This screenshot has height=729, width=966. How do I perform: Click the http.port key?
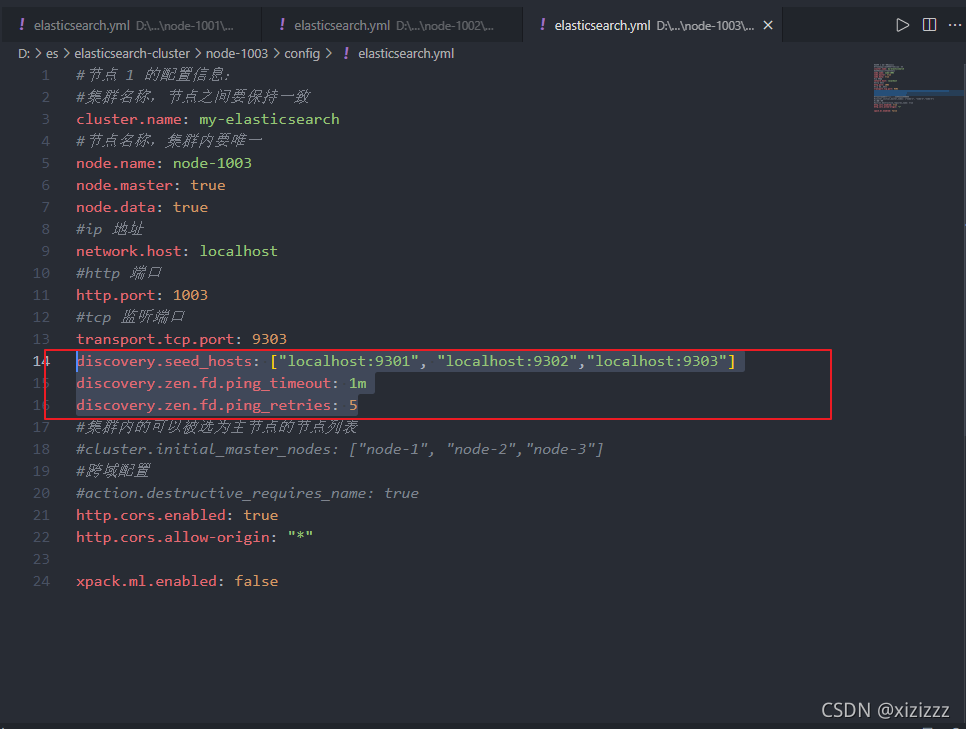115,296
